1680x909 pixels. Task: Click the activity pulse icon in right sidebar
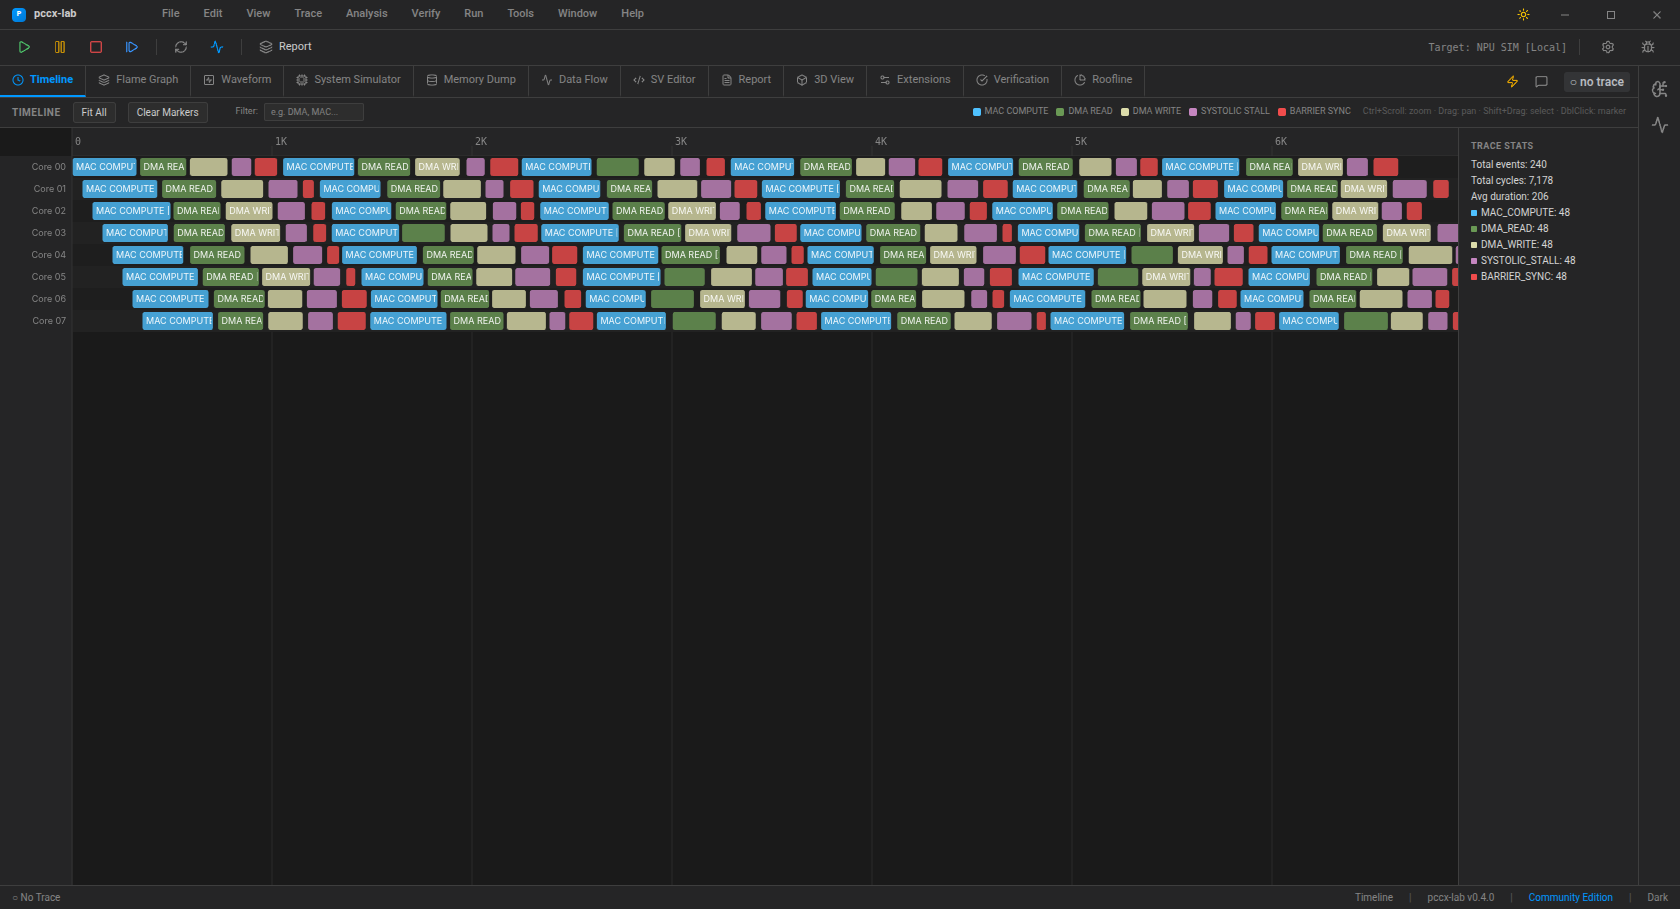(x=1660, y=125)
